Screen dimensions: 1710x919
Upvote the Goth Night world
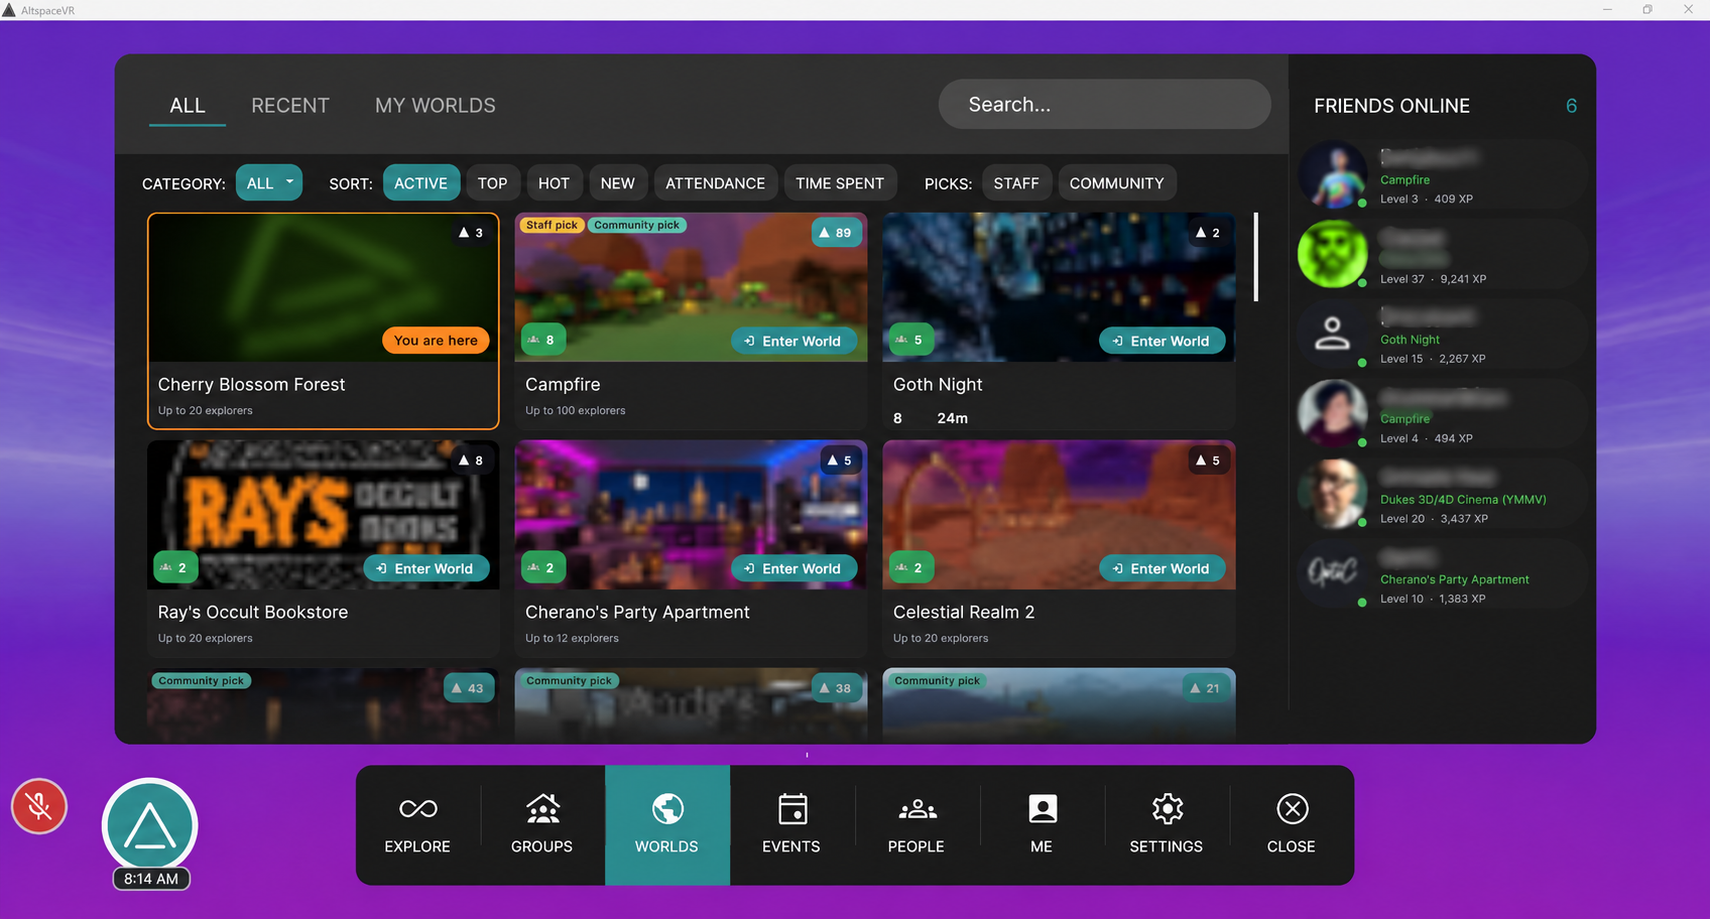click(1208, 233)
